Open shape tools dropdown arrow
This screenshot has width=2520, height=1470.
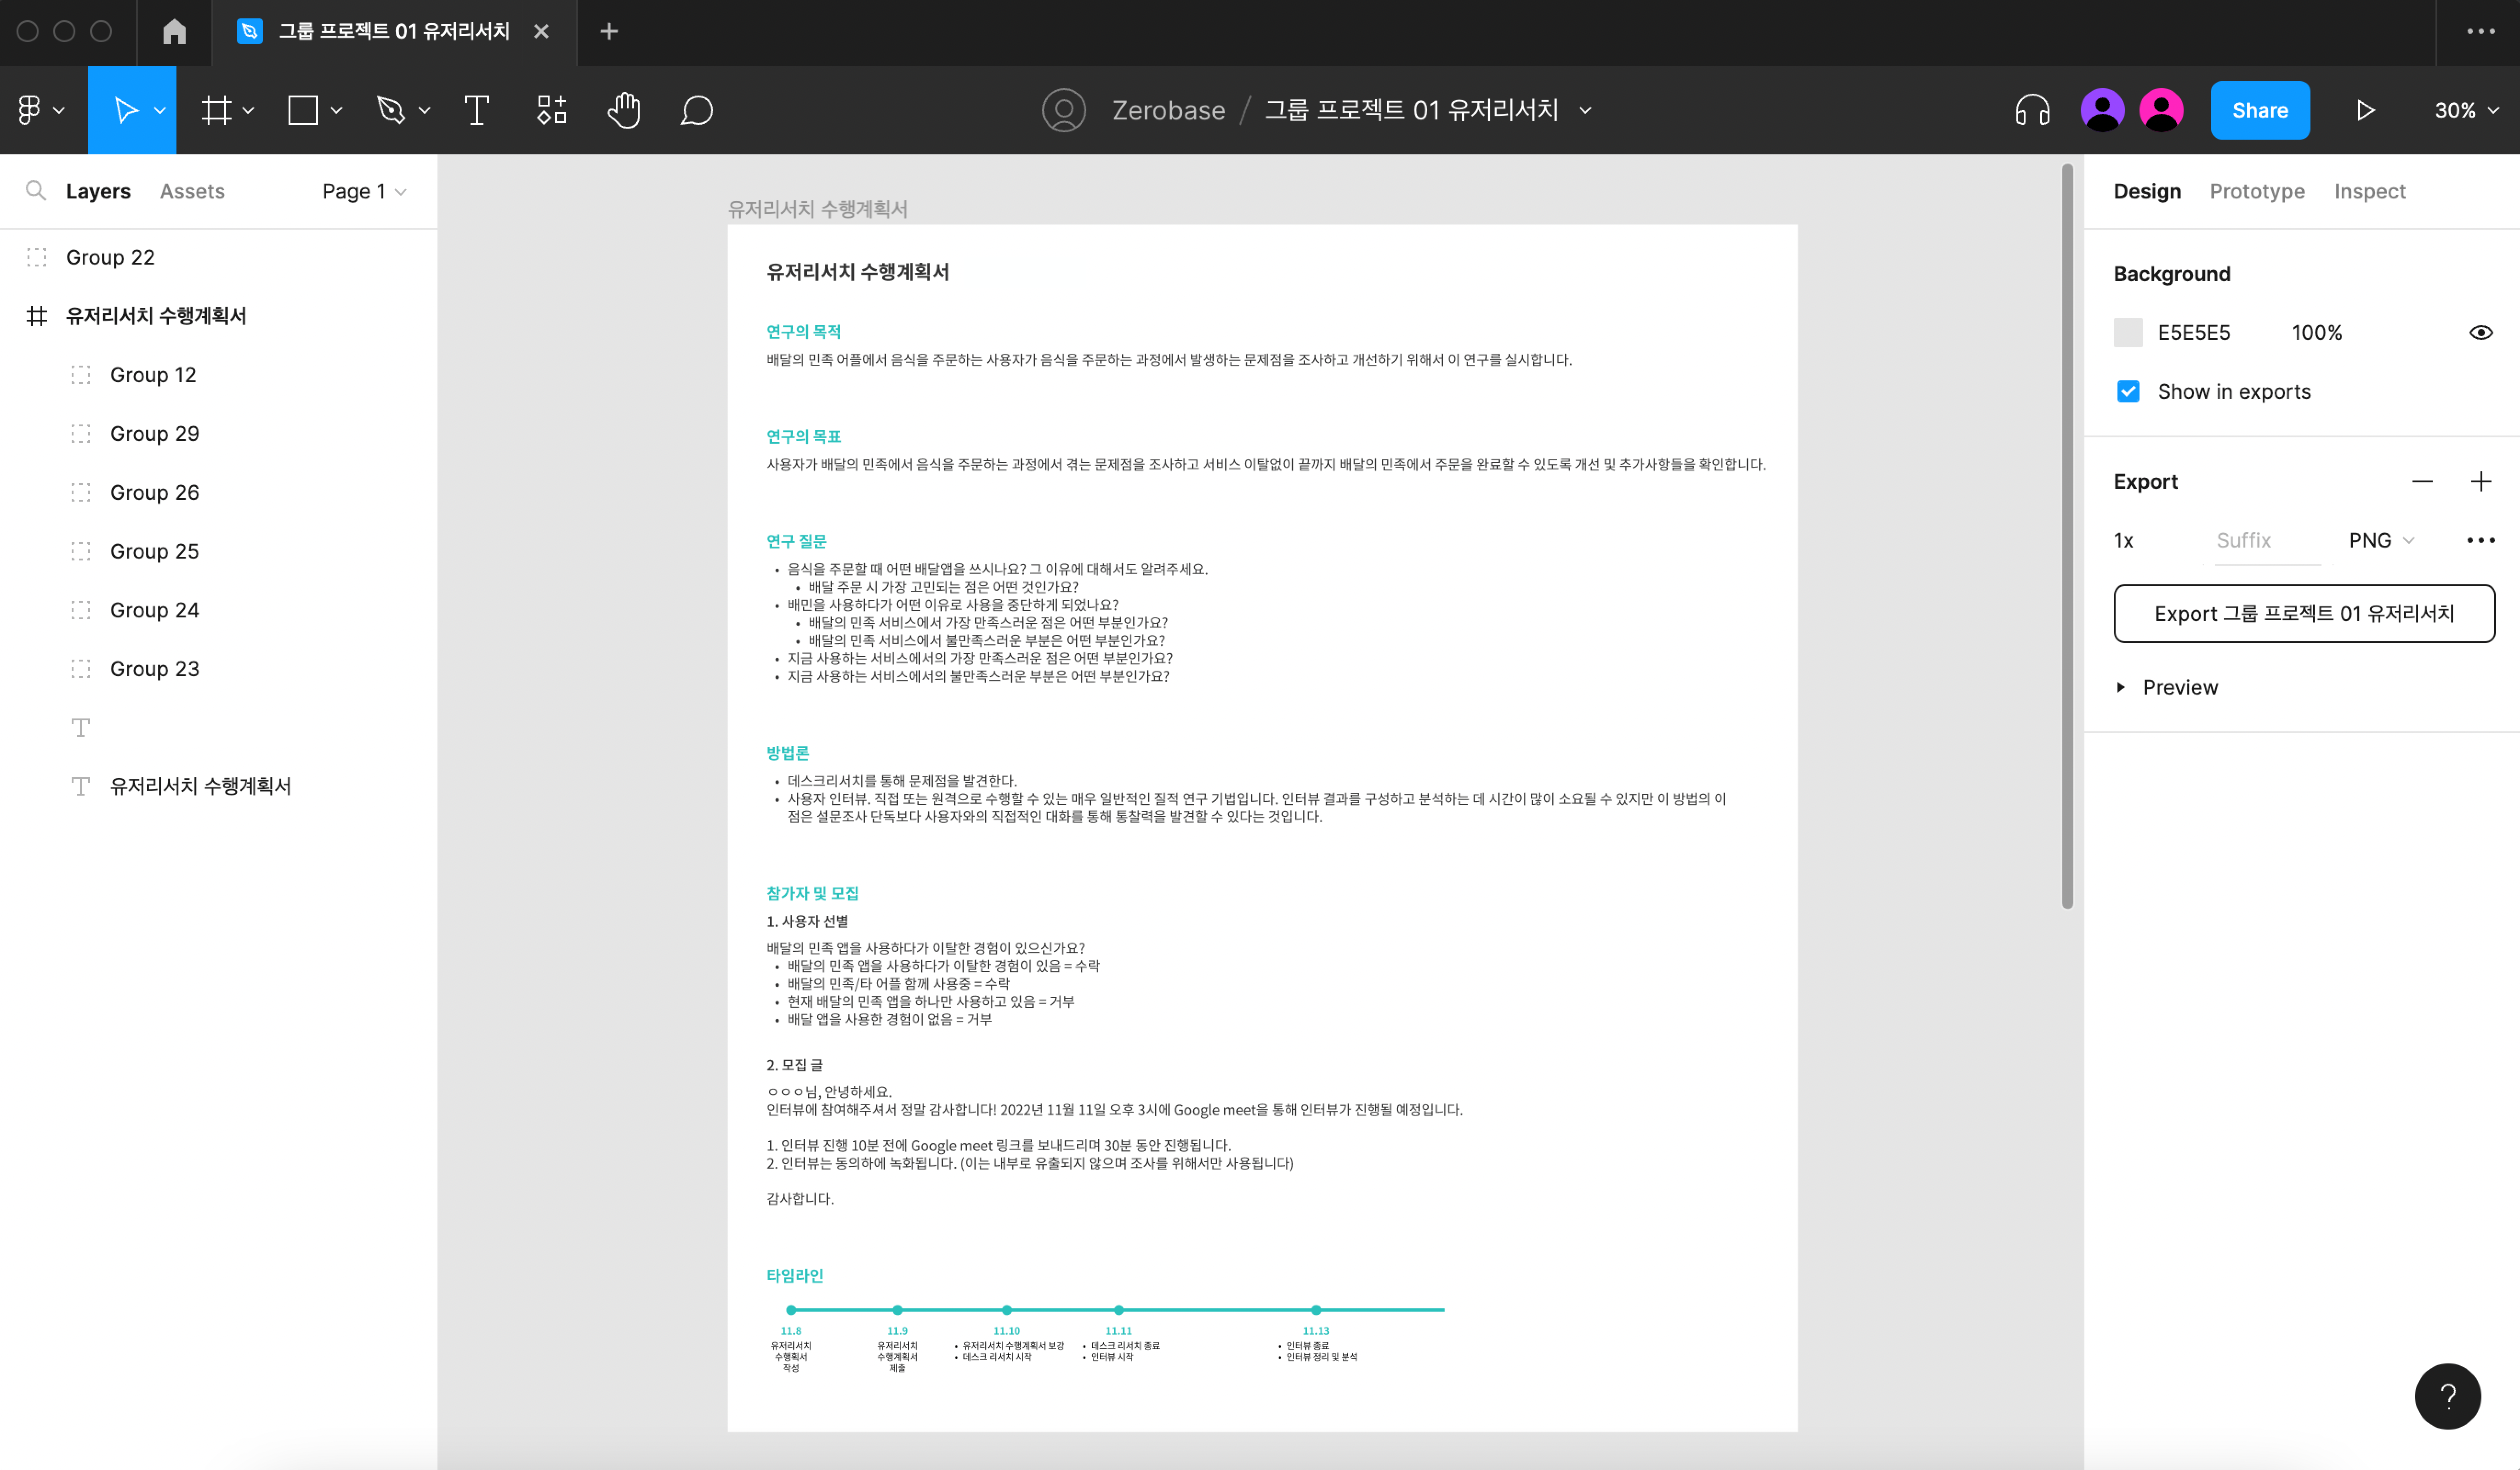[336, 110]
